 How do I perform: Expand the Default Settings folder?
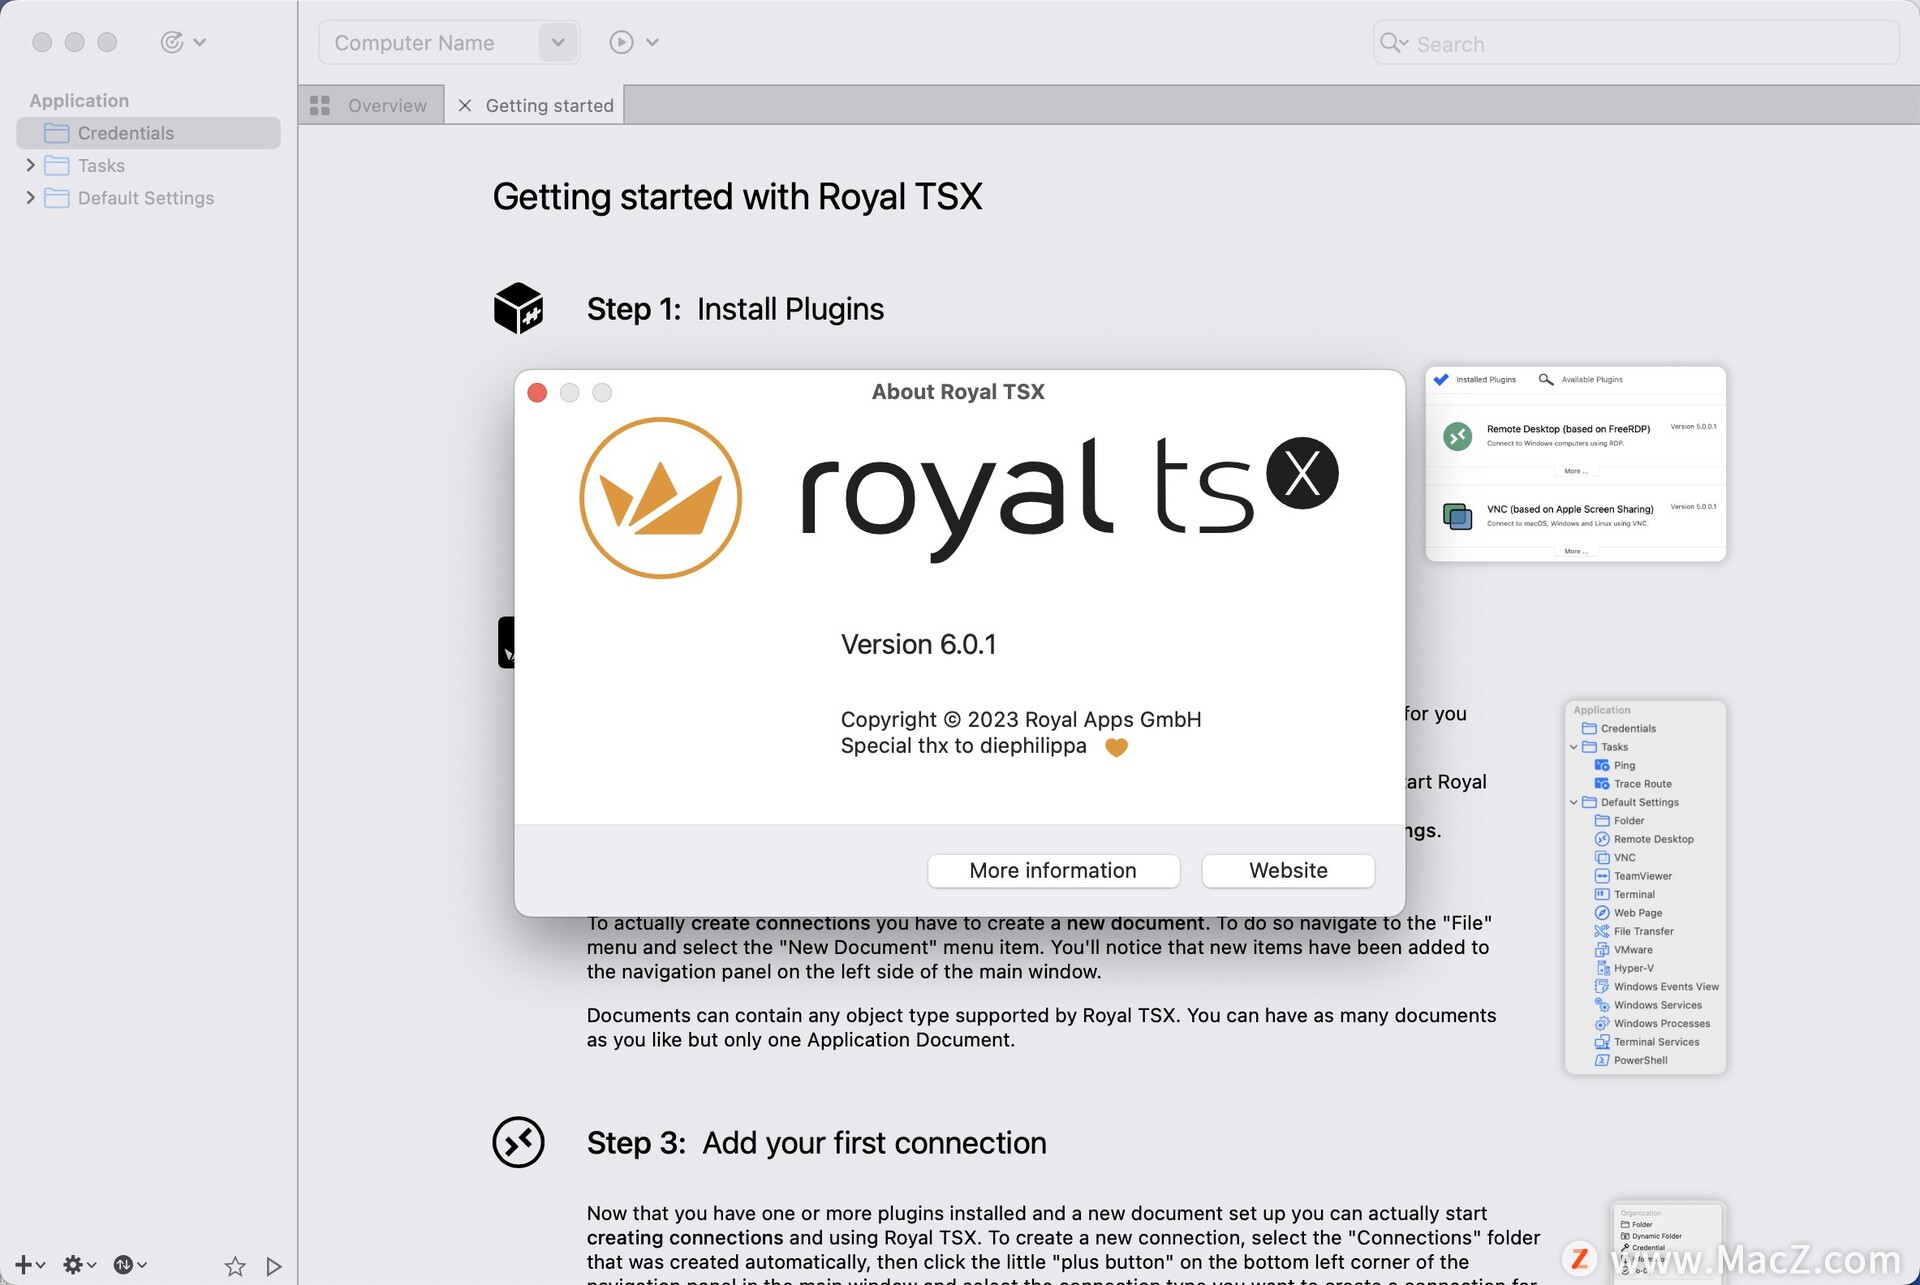30,198
